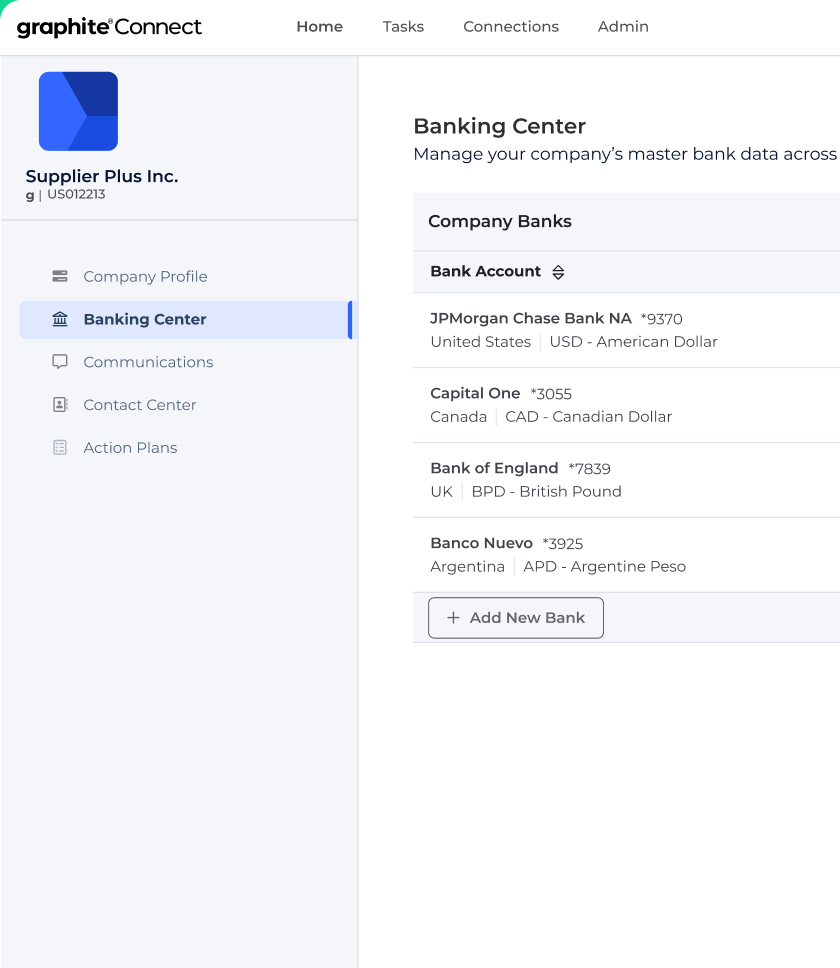Click APD - Argentine Peso currency text
Viewport: 840px width, 968px height.
[x=604, y=567]
